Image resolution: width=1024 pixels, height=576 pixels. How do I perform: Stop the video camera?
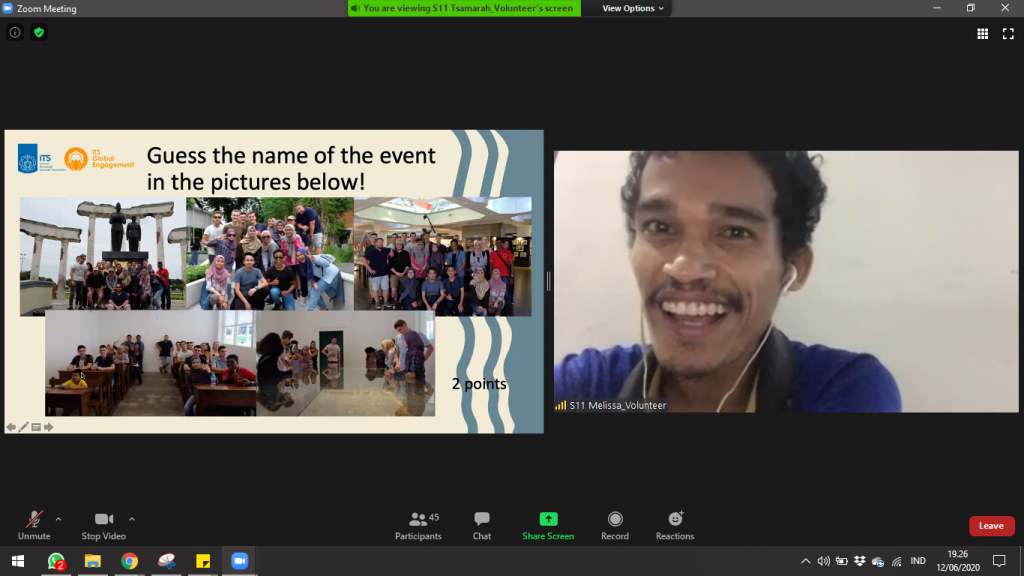pos(104,524)
